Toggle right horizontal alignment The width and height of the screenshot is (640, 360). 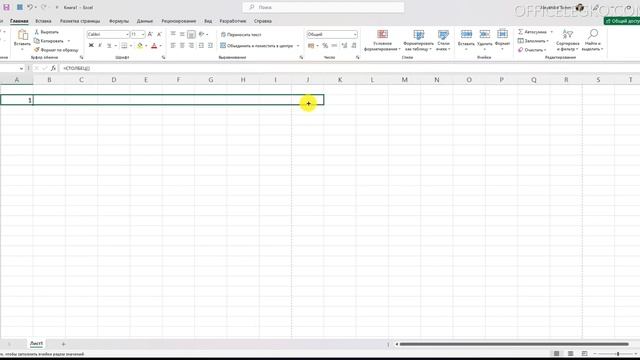[191, 46]
